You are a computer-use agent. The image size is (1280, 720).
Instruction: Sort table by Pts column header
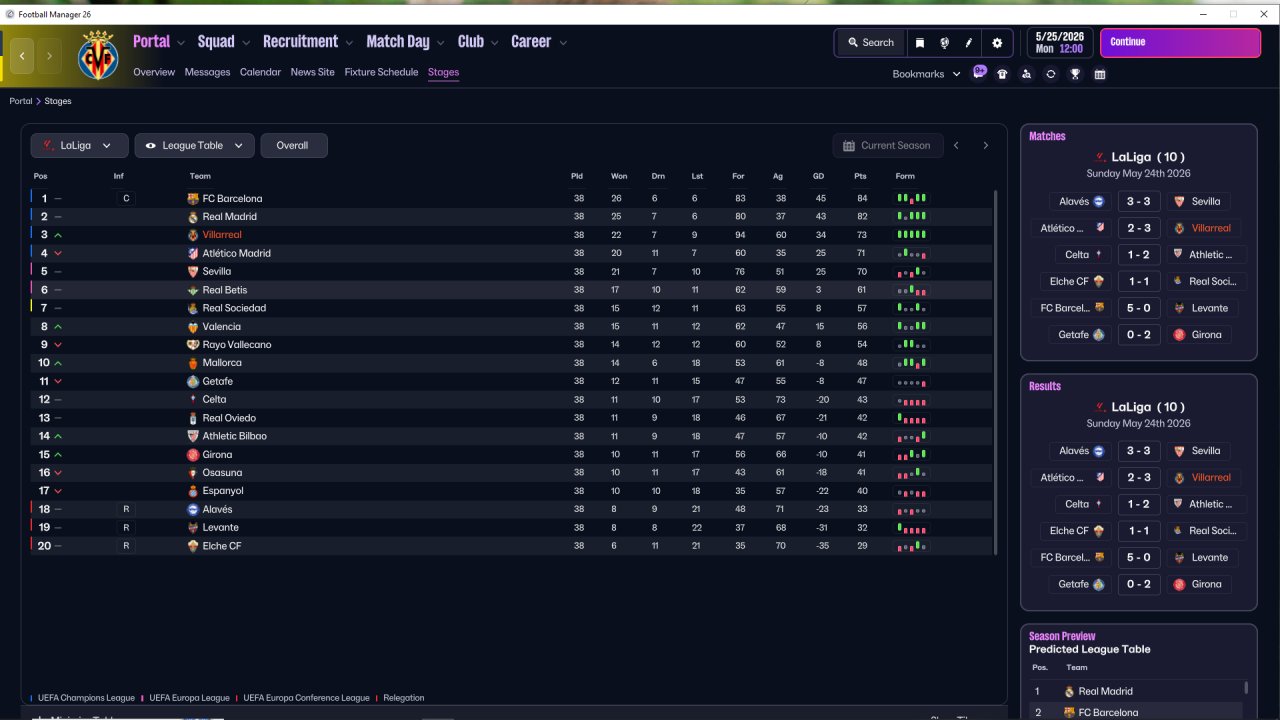[860, 177]
